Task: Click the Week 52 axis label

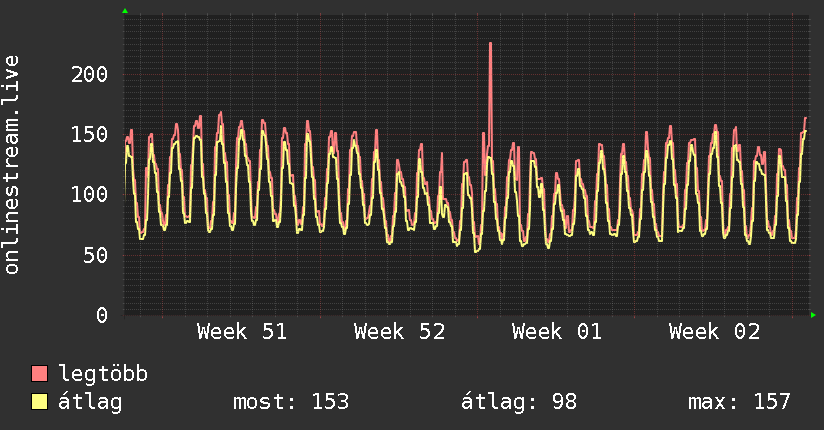Action: (399, 332)
